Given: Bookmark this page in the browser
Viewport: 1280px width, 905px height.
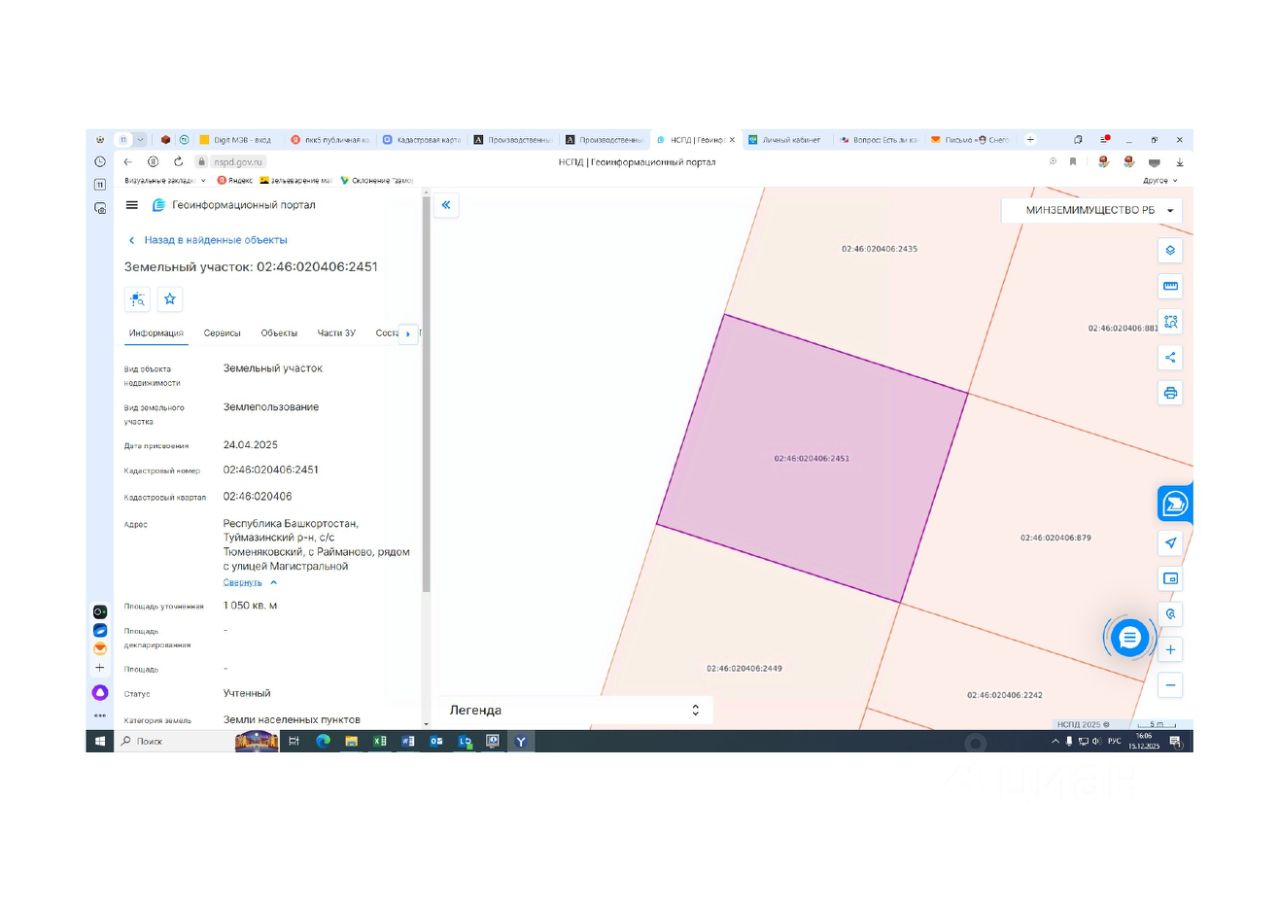Looking at the screenshot, I should point(1072,161).
